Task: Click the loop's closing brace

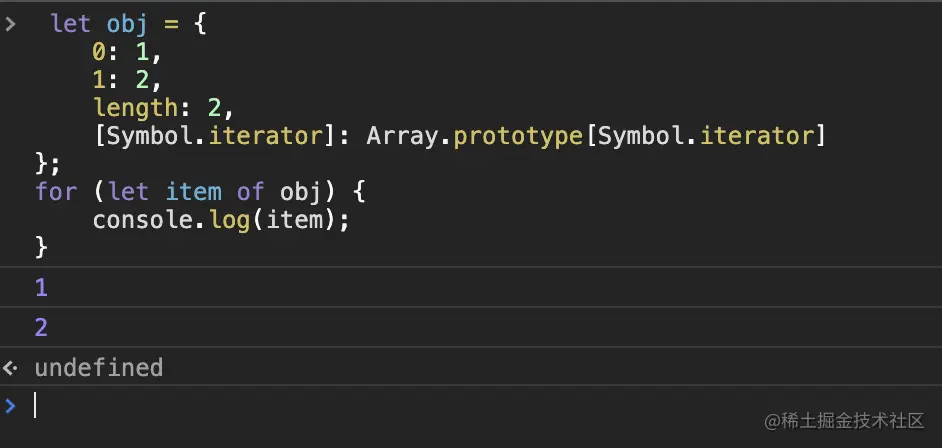Action: pyautogui.click(x=42, y=245)
